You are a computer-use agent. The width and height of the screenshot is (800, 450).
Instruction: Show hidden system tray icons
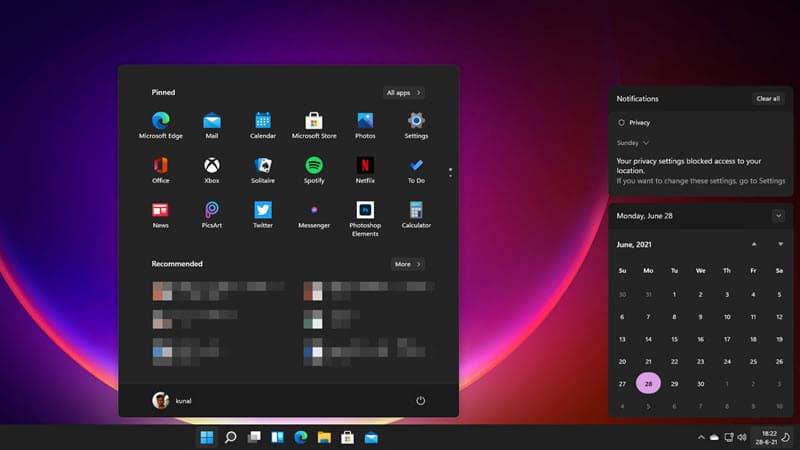701,437
